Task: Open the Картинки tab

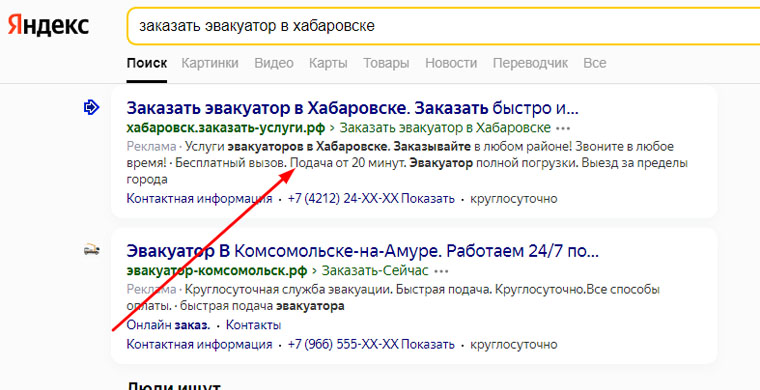Action: (x=210, y=63)
